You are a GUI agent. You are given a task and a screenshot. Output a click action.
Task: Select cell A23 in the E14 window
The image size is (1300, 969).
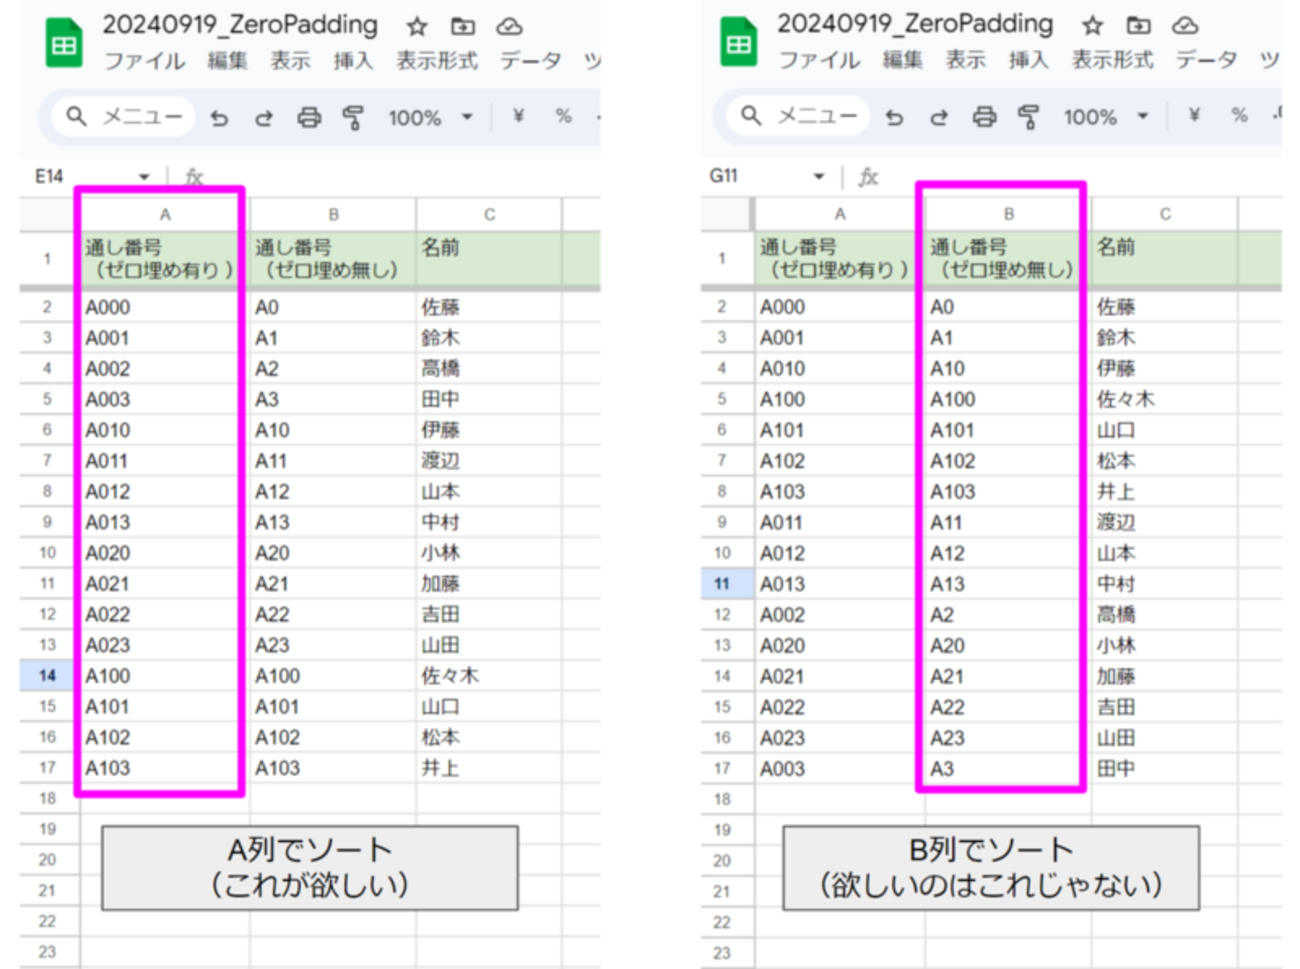(333, 645)
